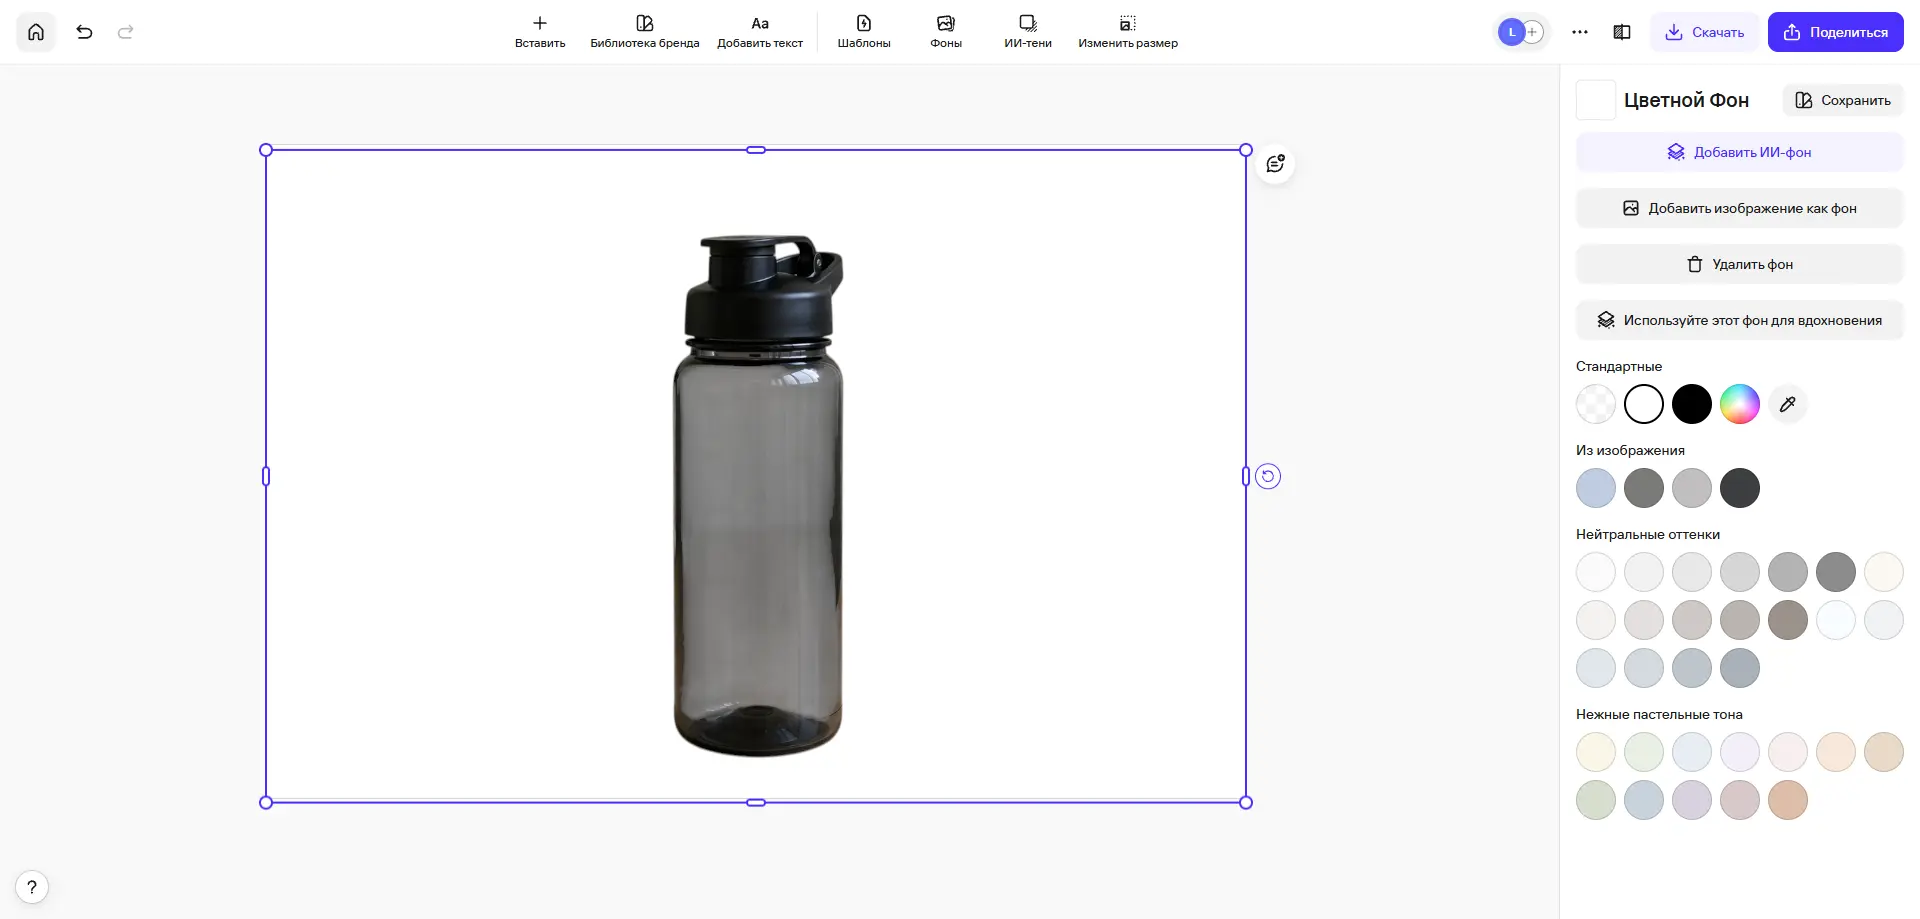Pick the light blue swatch from image colors
Screen dimensions: 1920x919
pos(1596,488)
